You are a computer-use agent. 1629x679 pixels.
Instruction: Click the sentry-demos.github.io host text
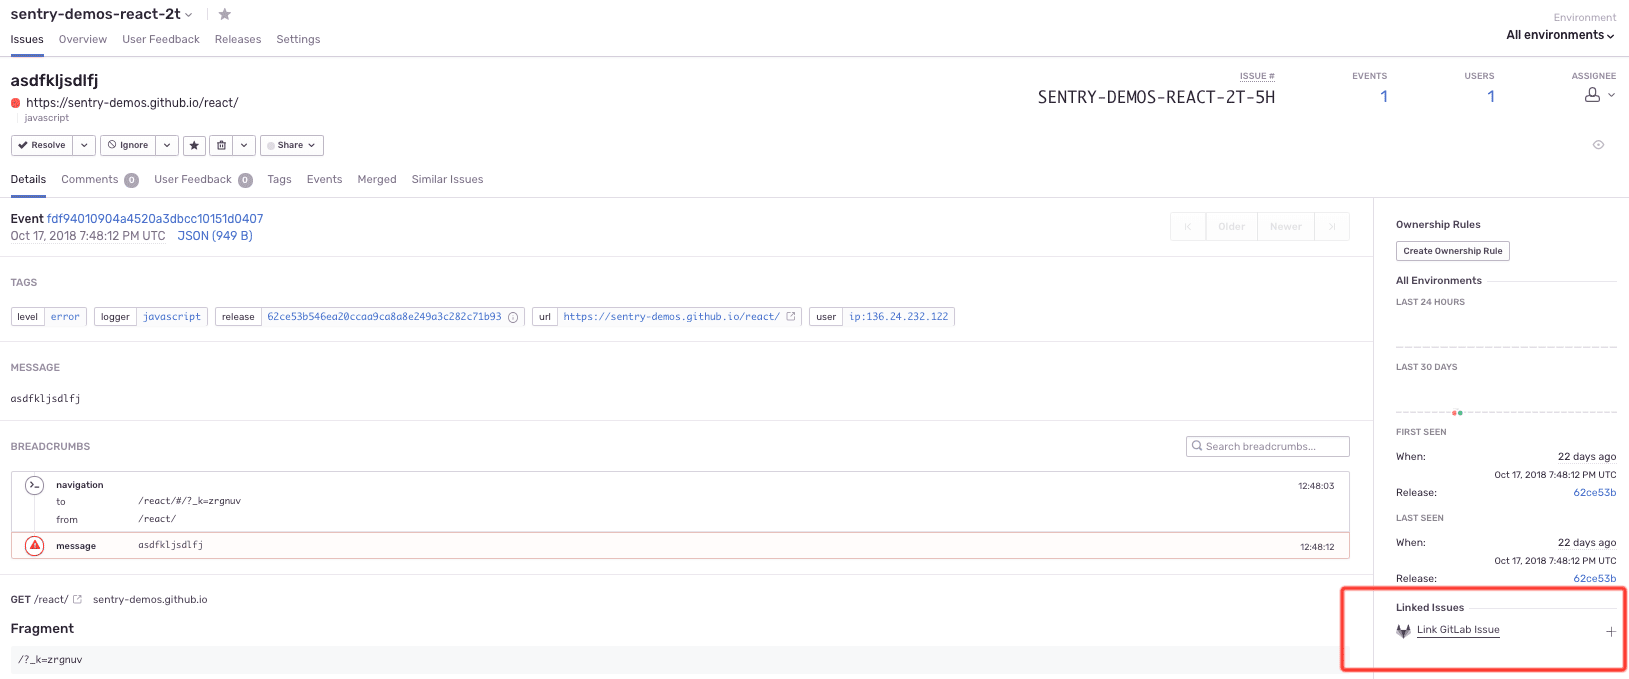click(x=150, y=600)
